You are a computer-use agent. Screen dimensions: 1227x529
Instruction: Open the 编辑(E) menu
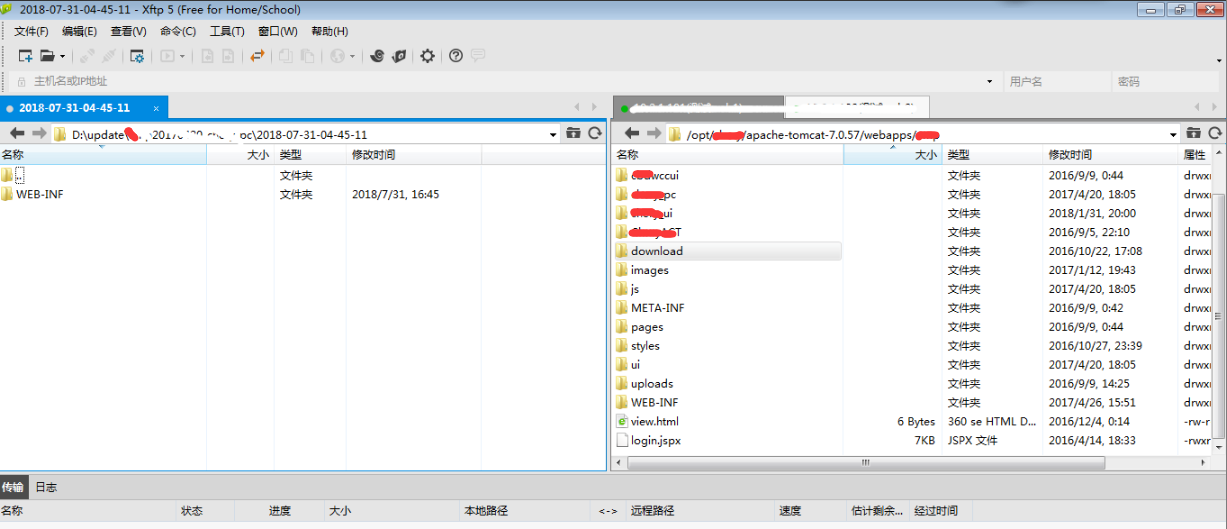[80, 31]
